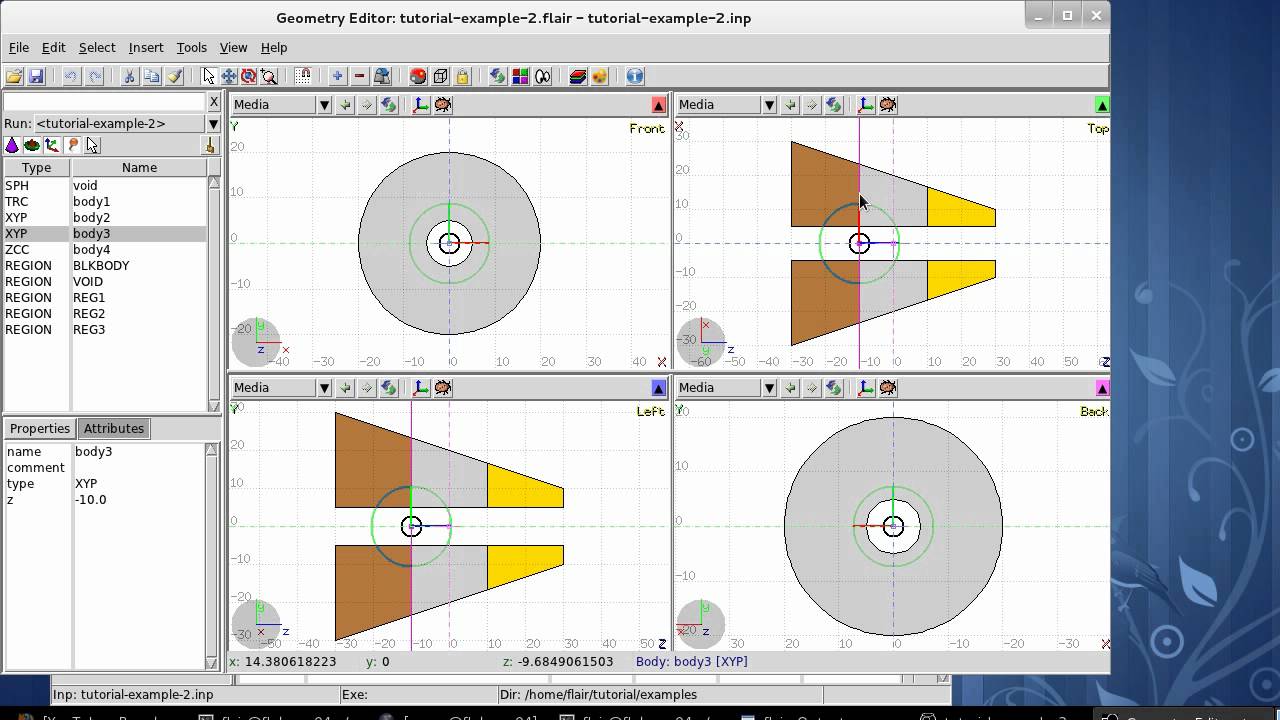The width and height of the screenshot is (1280, 720).
Task: Activate the Orbit rotation tool
Action: tap(248, 76)
